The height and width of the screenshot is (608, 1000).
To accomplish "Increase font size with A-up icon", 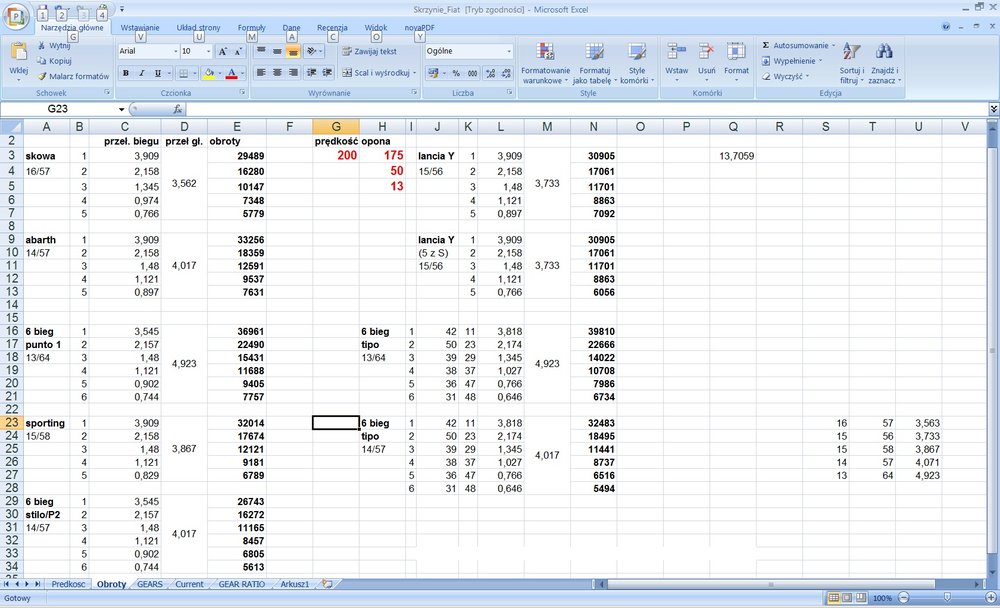I will click(x=223, y=52).
